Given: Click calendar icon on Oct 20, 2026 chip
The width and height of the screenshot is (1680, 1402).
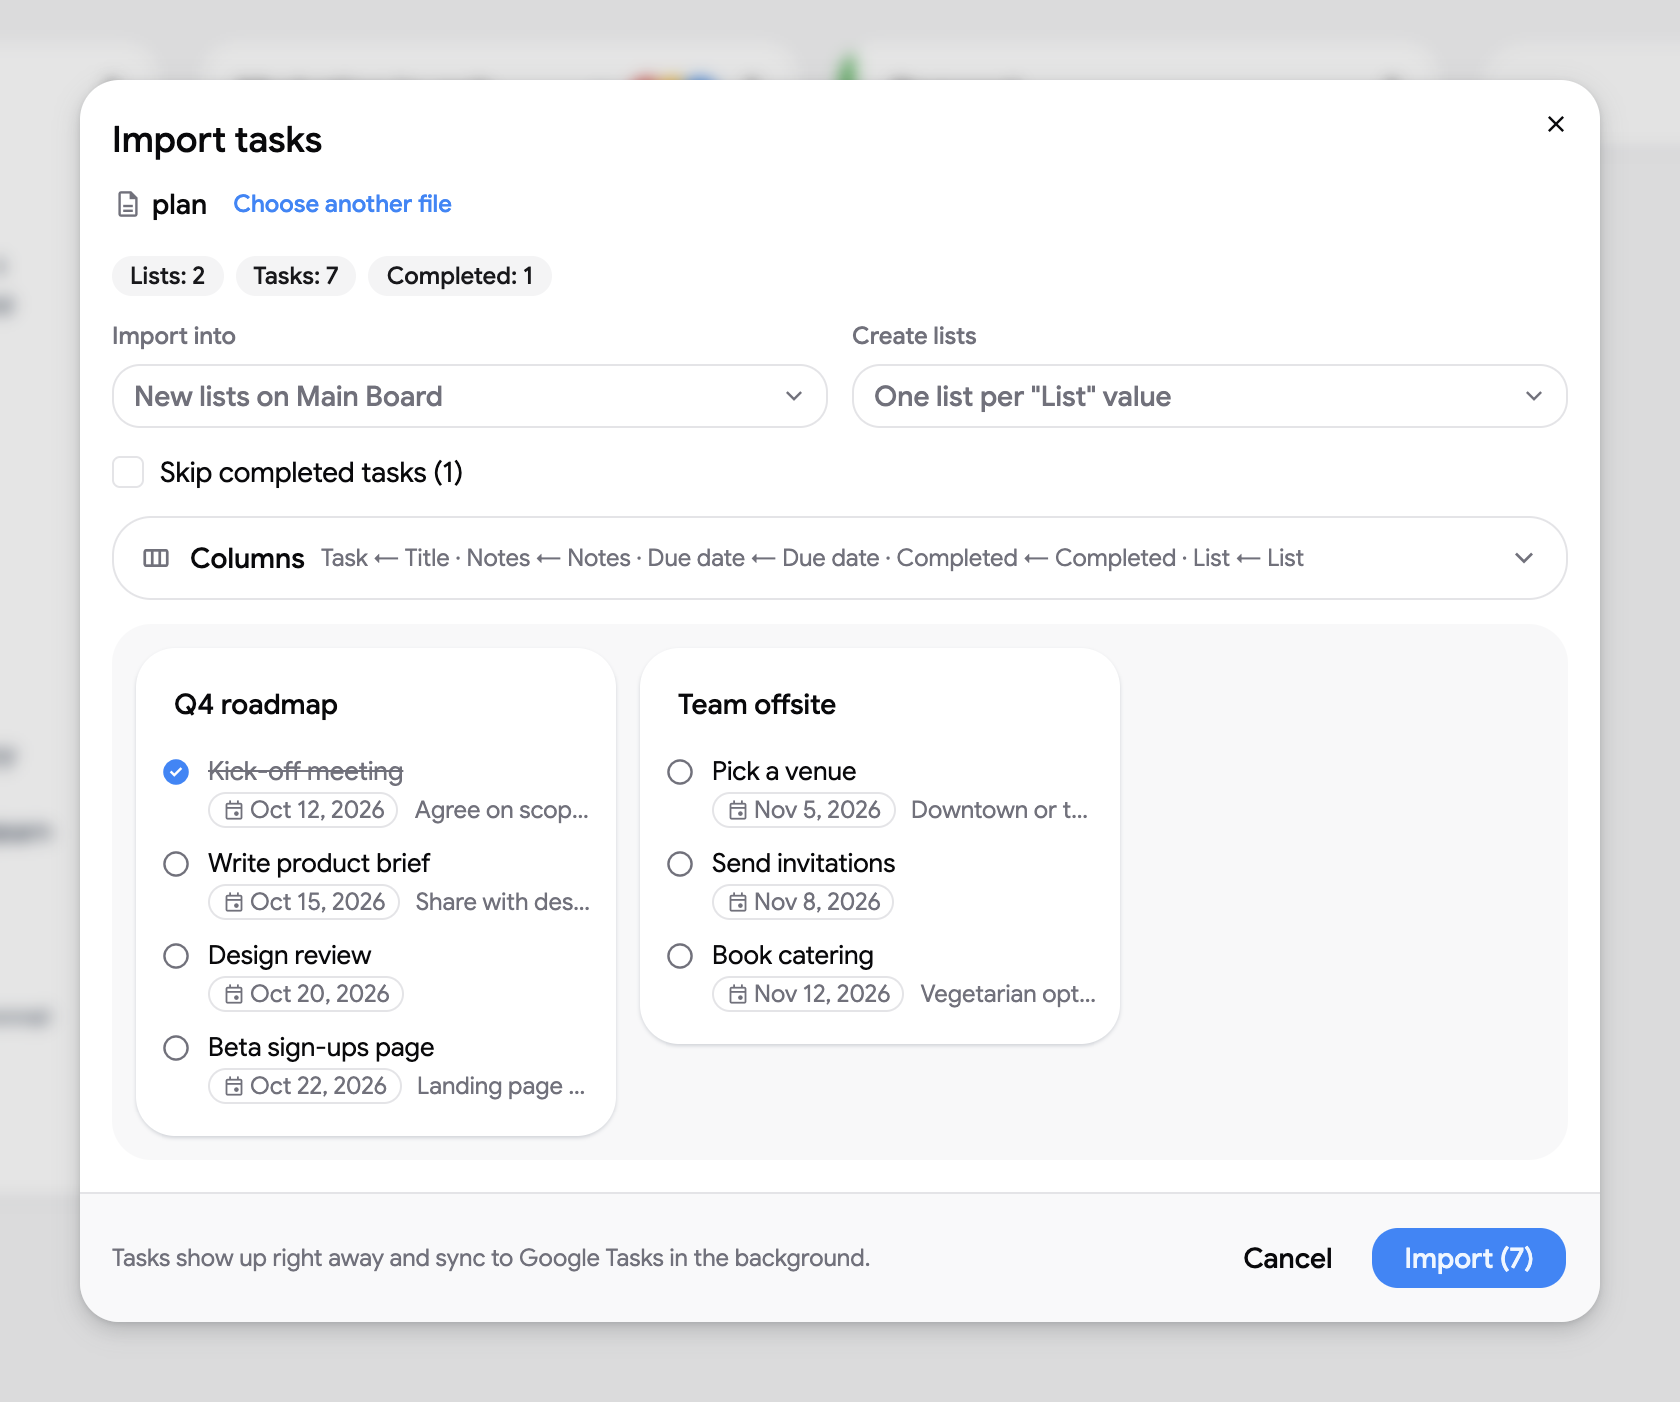Looking at the screenshot, I should (234, 994).
